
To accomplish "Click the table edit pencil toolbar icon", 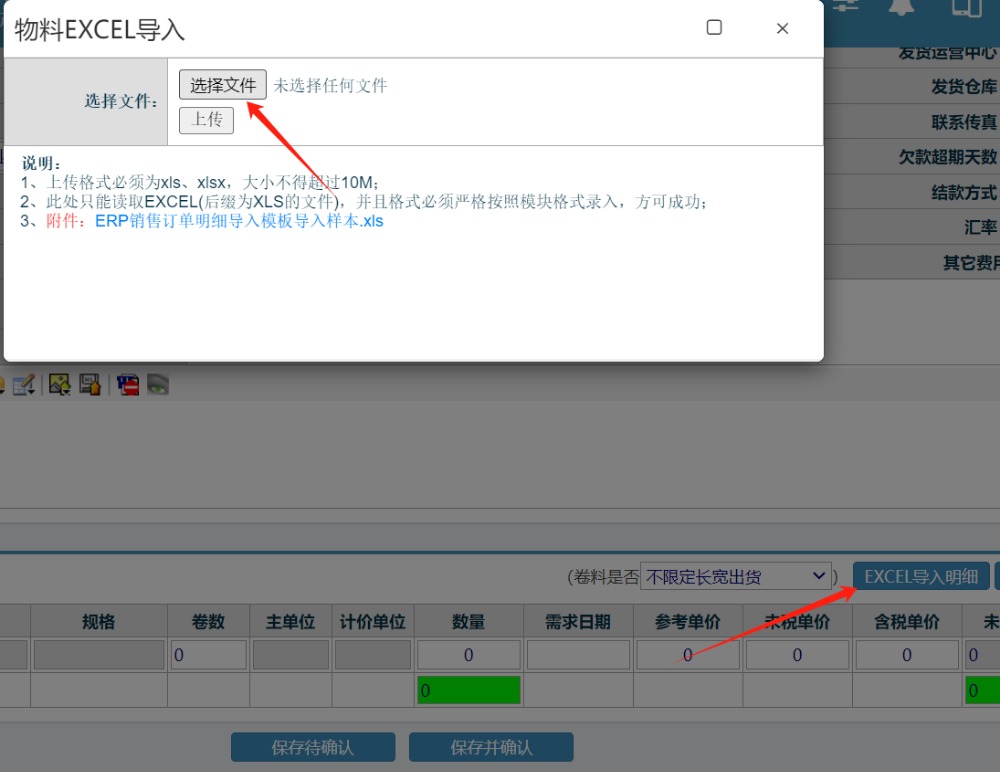I will tap(24, 384).
